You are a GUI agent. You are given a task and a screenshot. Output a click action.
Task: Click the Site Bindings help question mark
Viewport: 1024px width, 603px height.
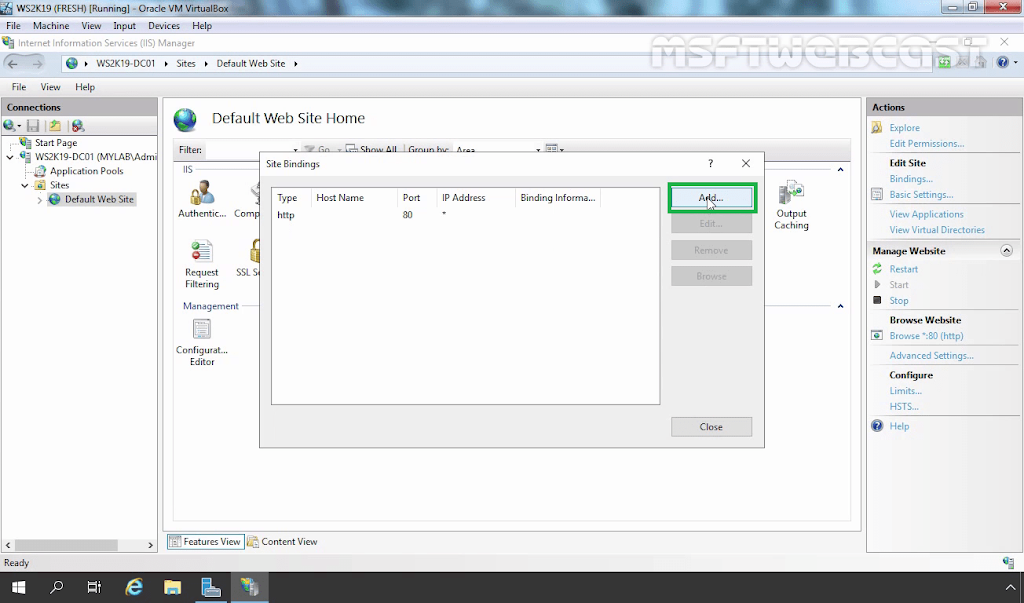coord(711,163)
